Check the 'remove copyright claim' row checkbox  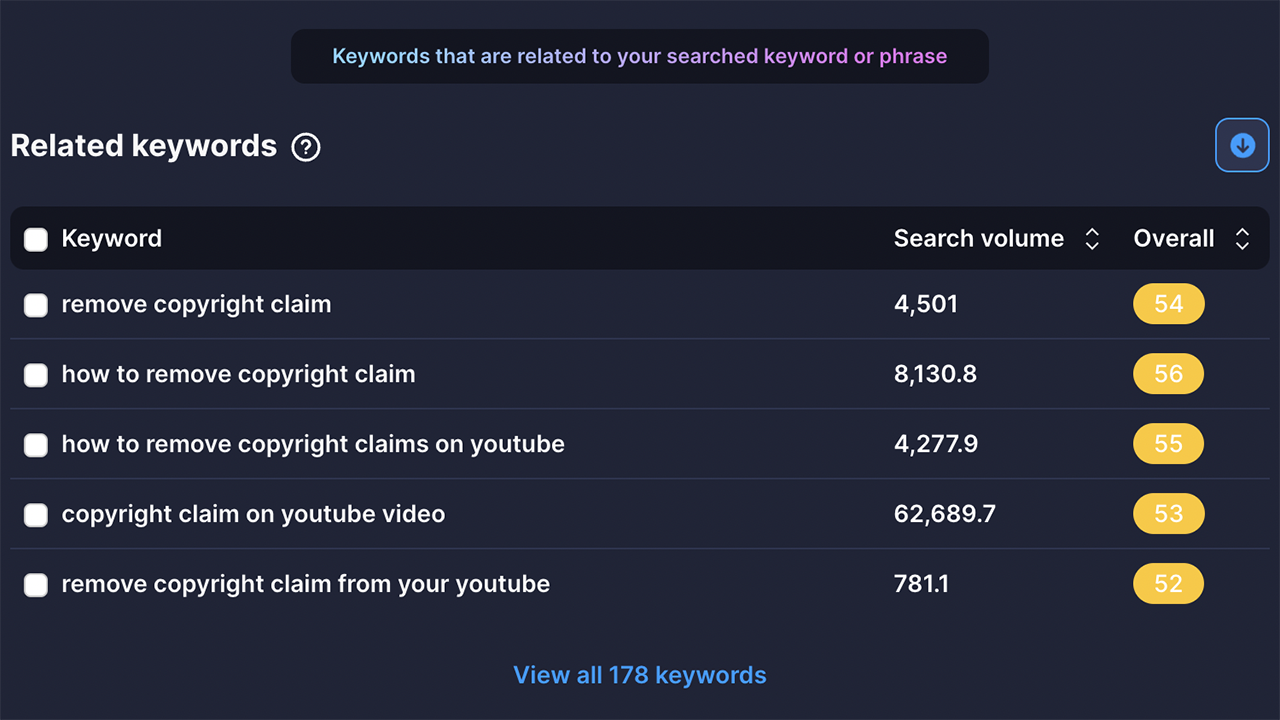click(x=36, y=305)
